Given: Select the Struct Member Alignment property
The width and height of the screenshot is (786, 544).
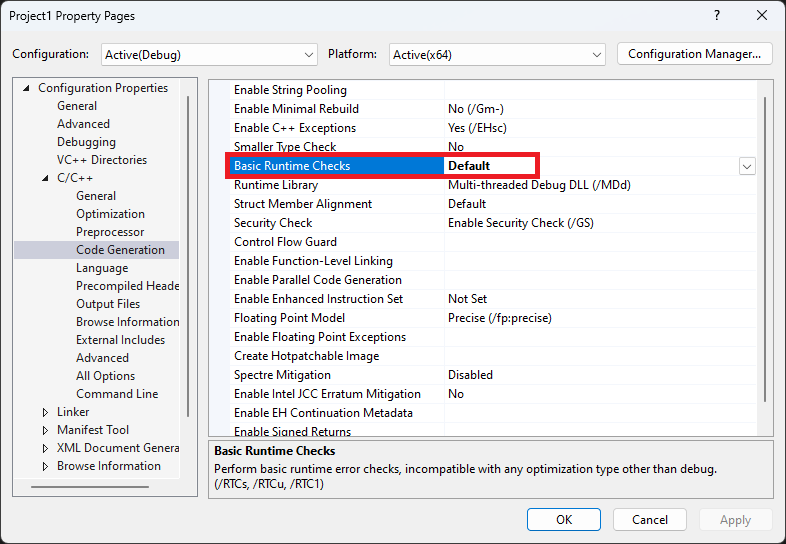Looking at the screenshot, I should coord(303,204).
